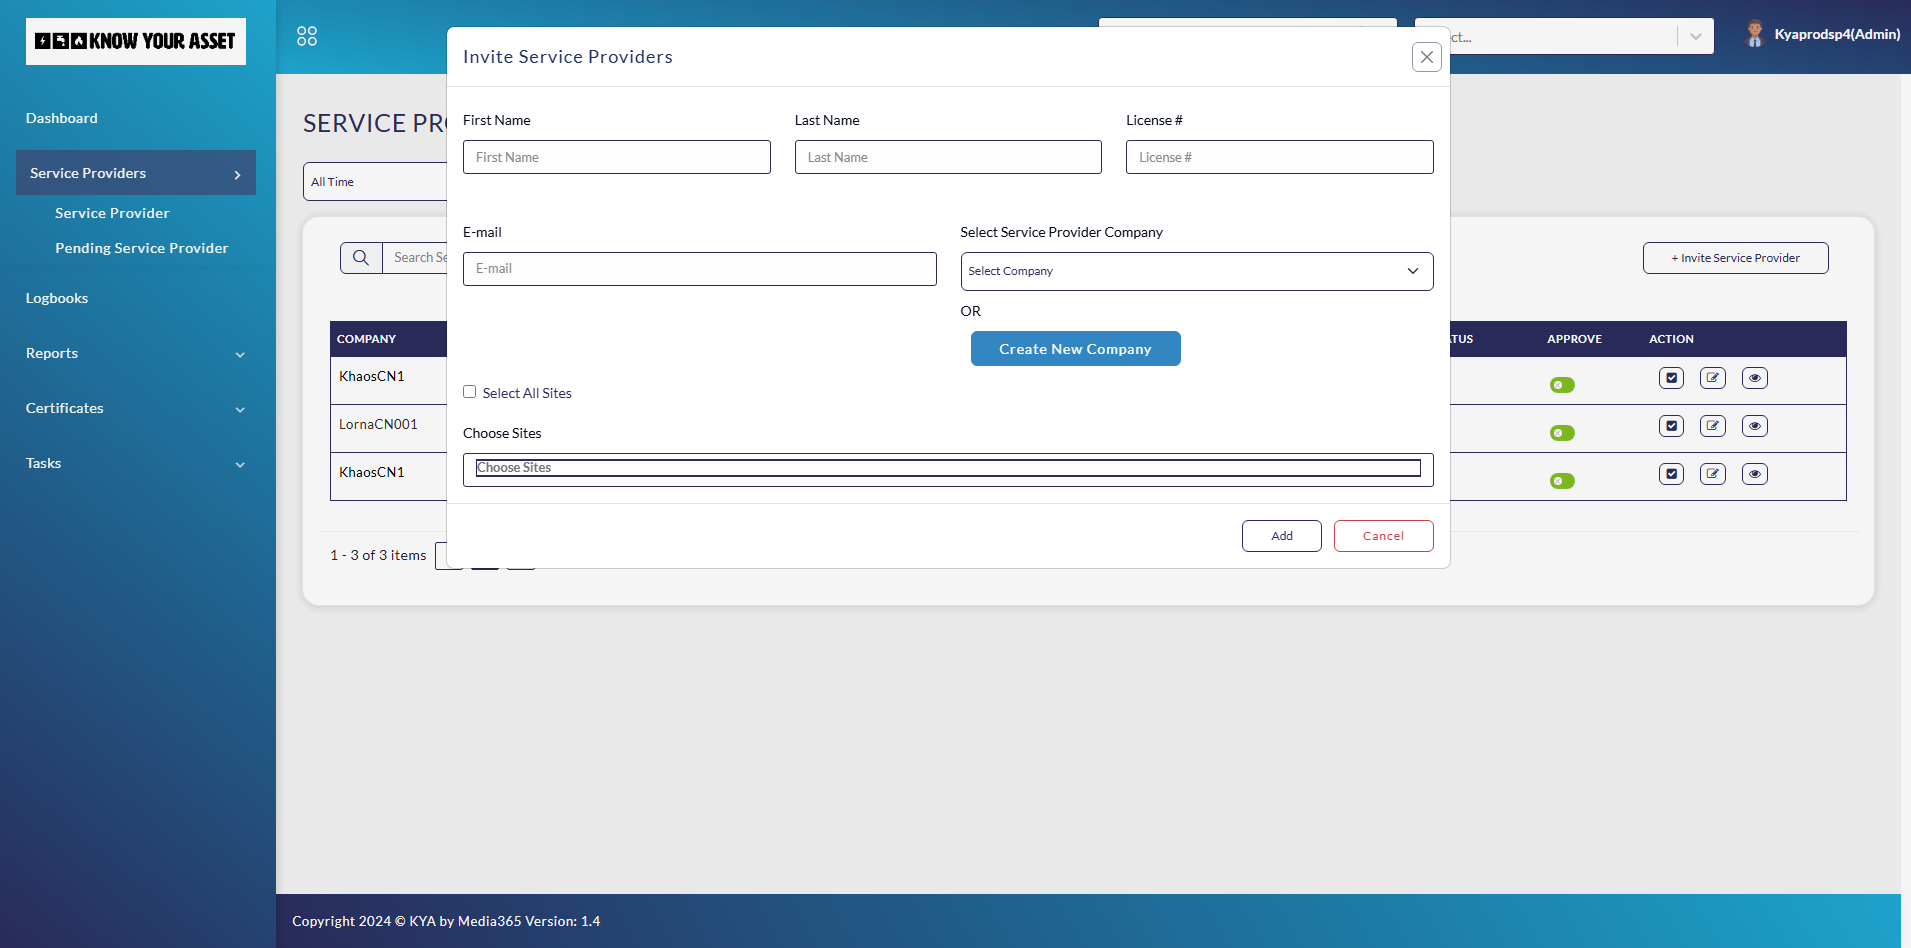This screenshot has width=1911, height=948.
Task: Close the Invite Service Providers dialog
Action: (x=1427, y=57)
